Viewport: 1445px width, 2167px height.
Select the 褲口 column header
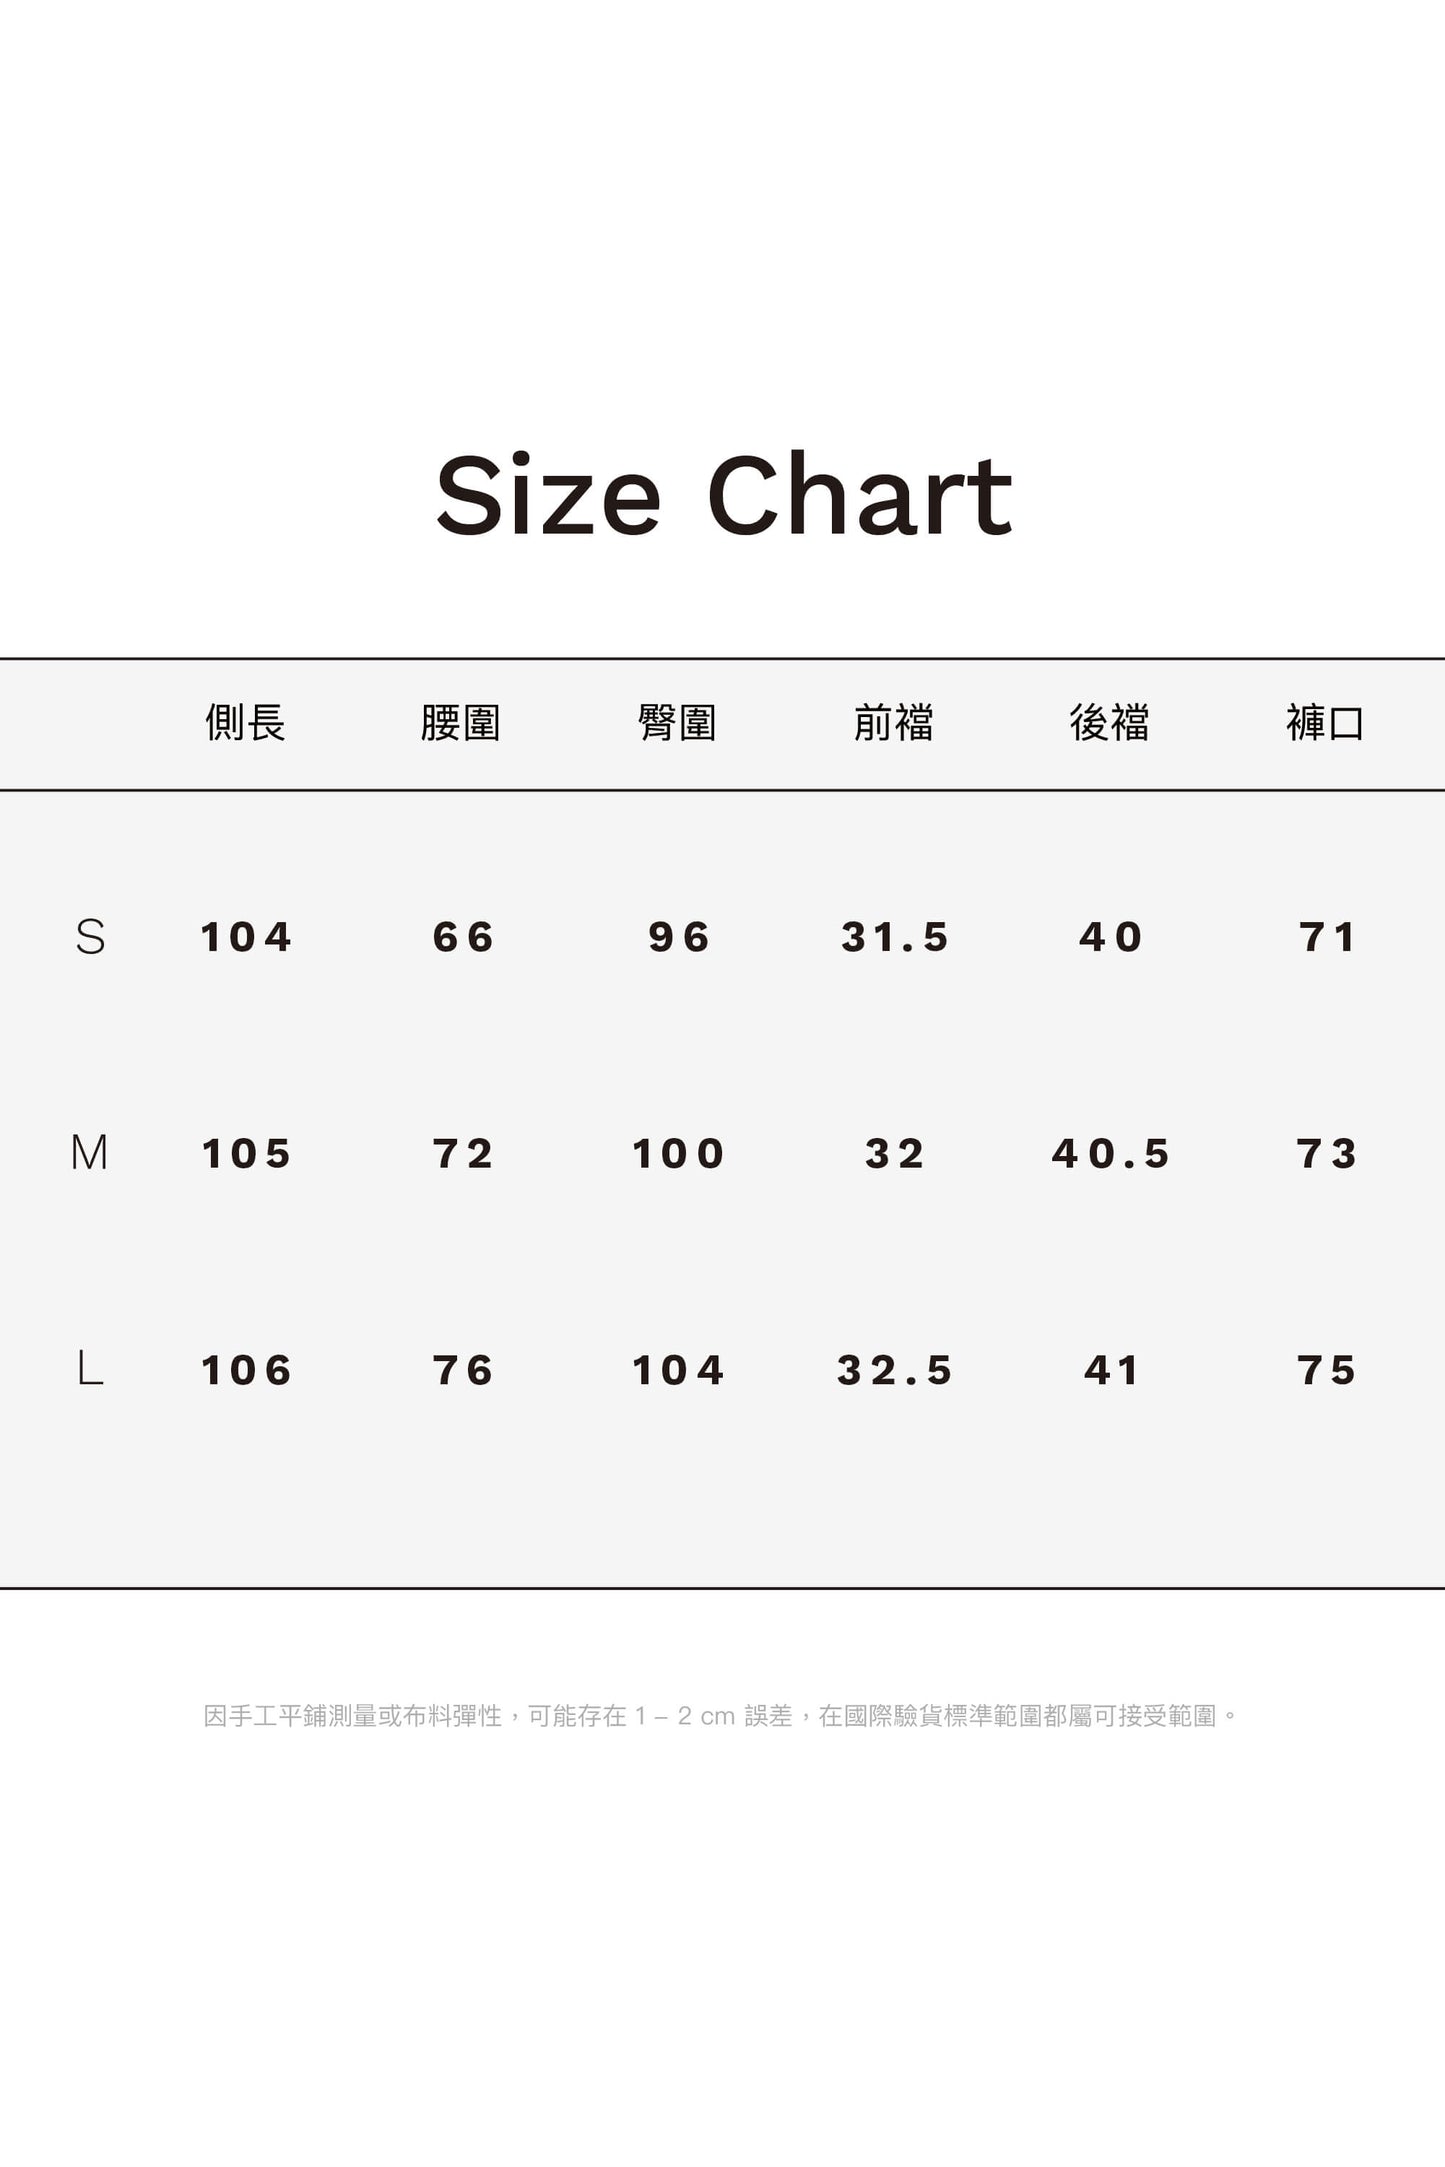[1325, 722]
